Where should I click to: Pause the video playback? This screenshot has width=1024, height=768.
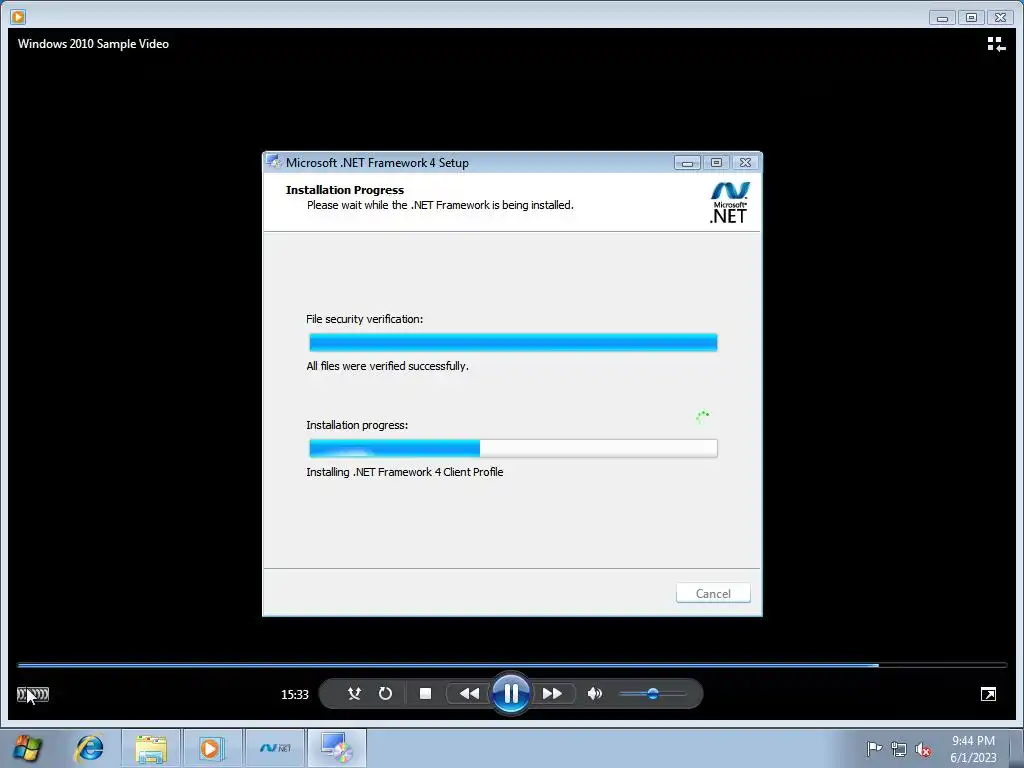511,694
